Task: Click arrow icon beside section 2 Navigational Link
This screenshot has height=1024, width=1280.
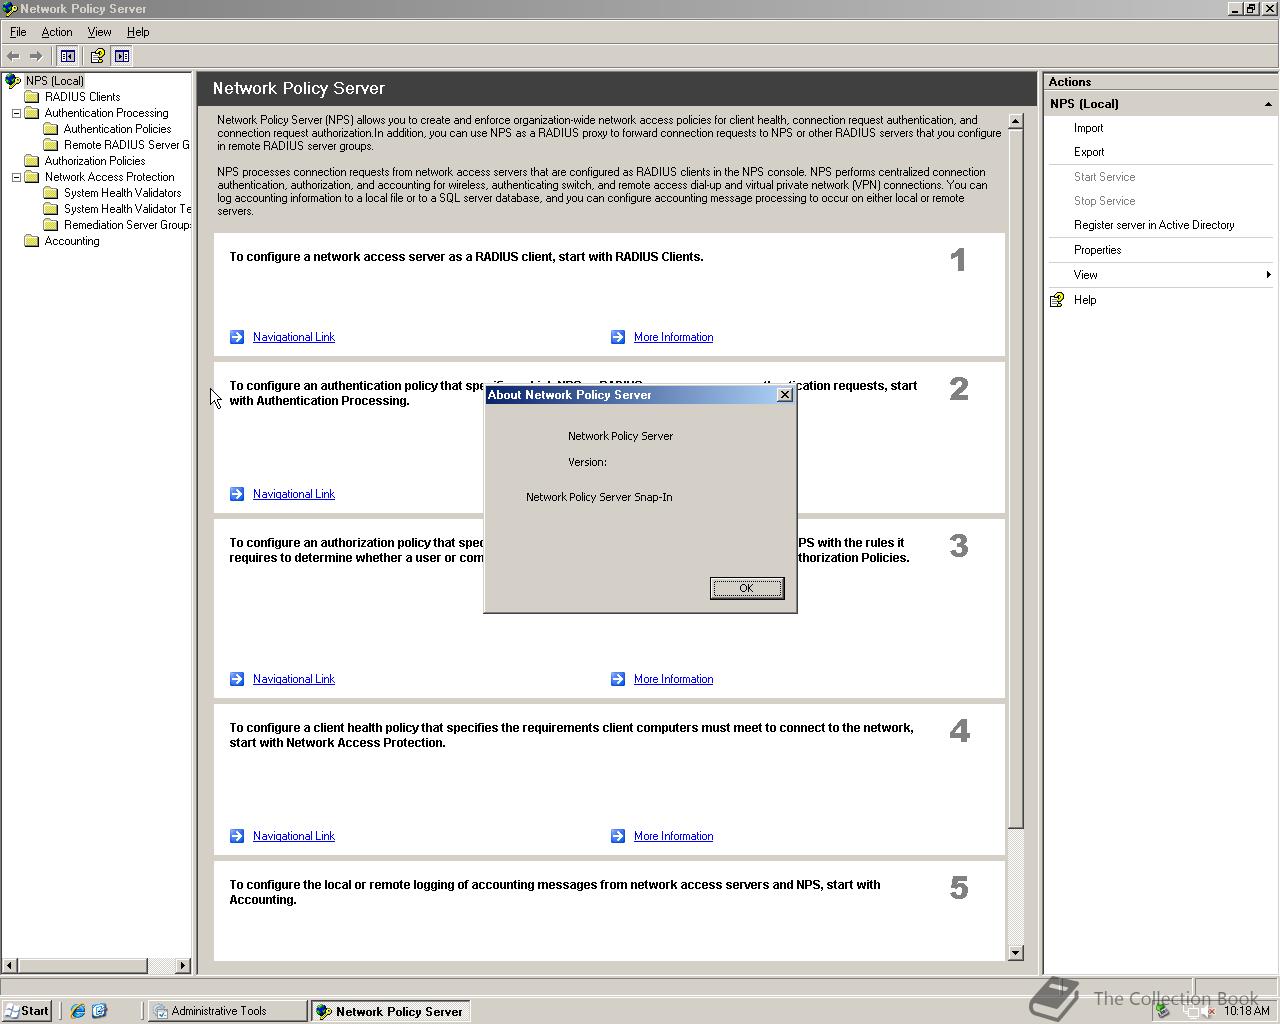Action: 237,494
